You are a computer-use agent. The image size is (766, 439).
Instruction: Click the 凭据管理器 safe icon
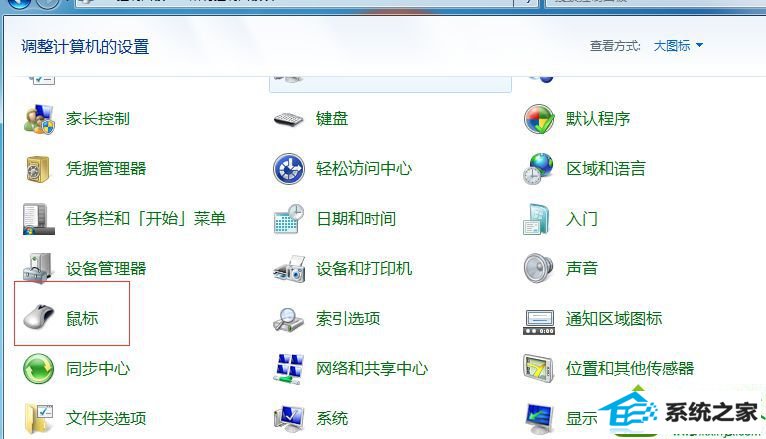pyautogui.click(x=38, y=169)
